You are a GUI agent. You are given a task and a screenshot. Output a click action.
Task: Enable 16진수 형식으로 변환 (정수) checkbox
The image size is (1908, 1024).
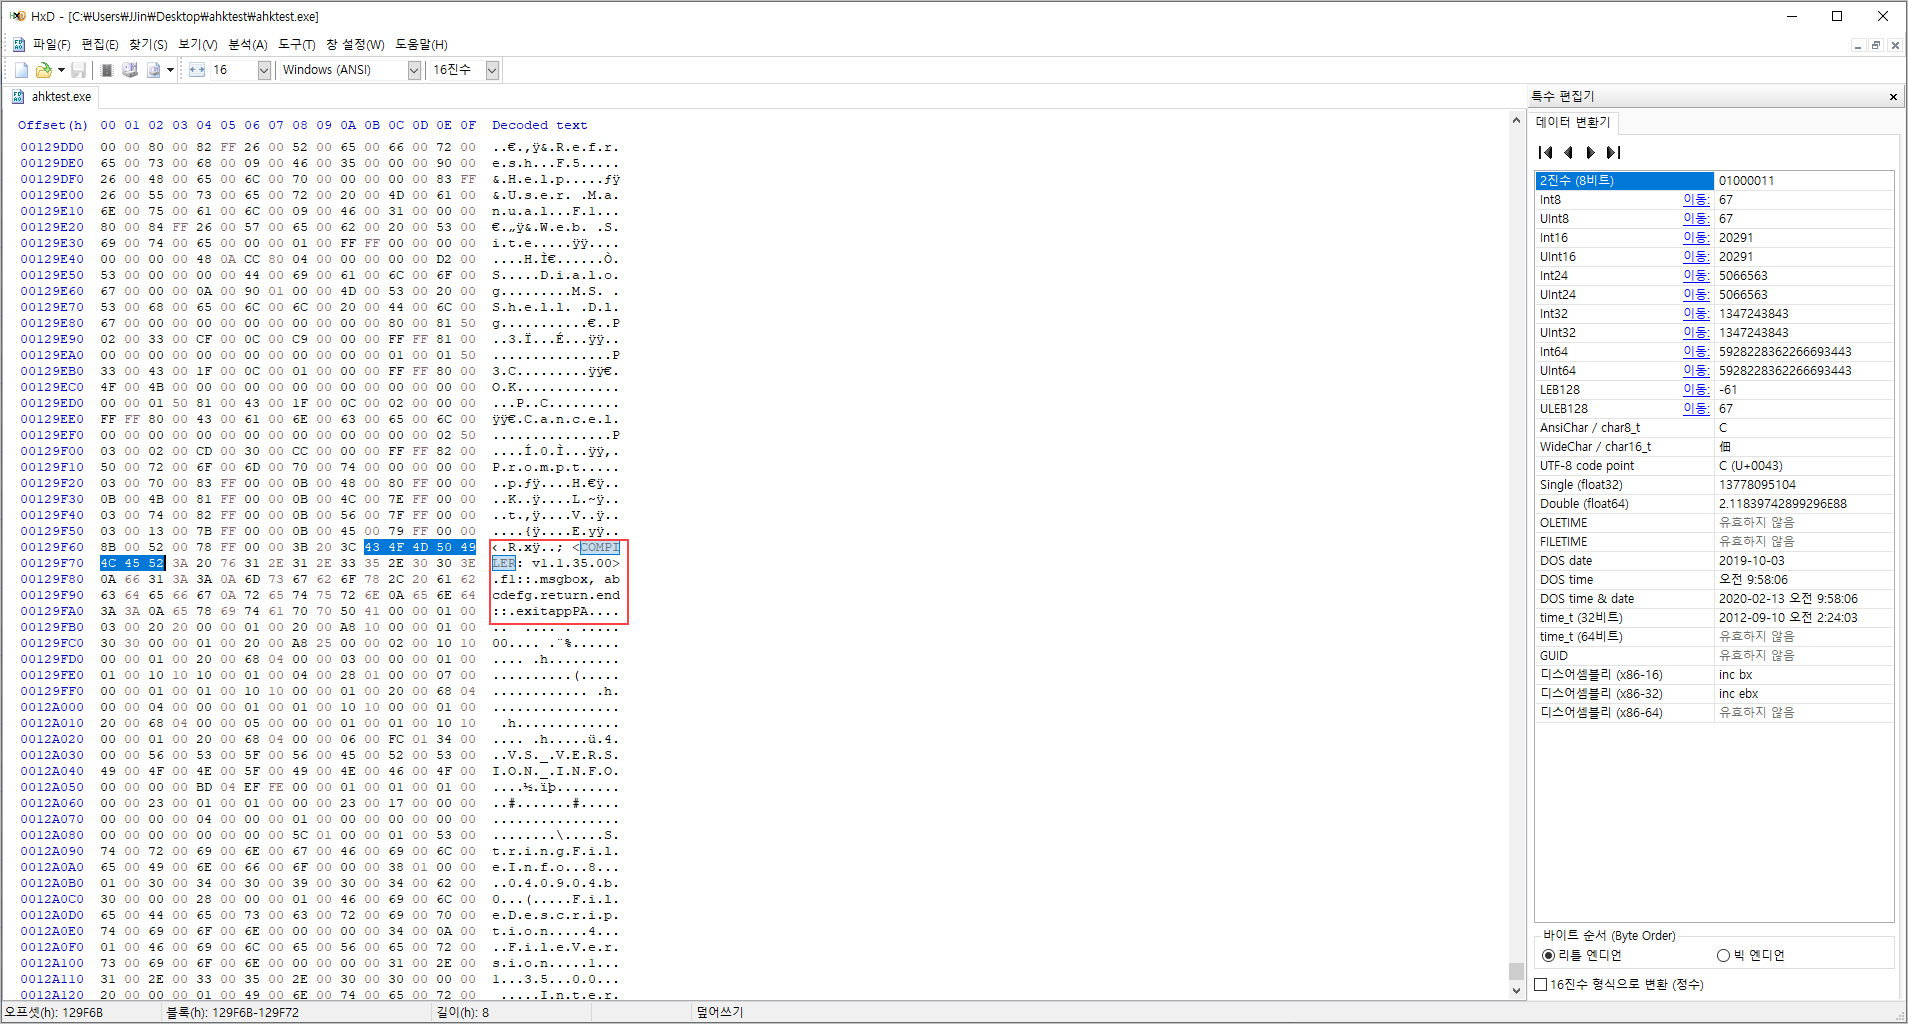point(1541,984)
